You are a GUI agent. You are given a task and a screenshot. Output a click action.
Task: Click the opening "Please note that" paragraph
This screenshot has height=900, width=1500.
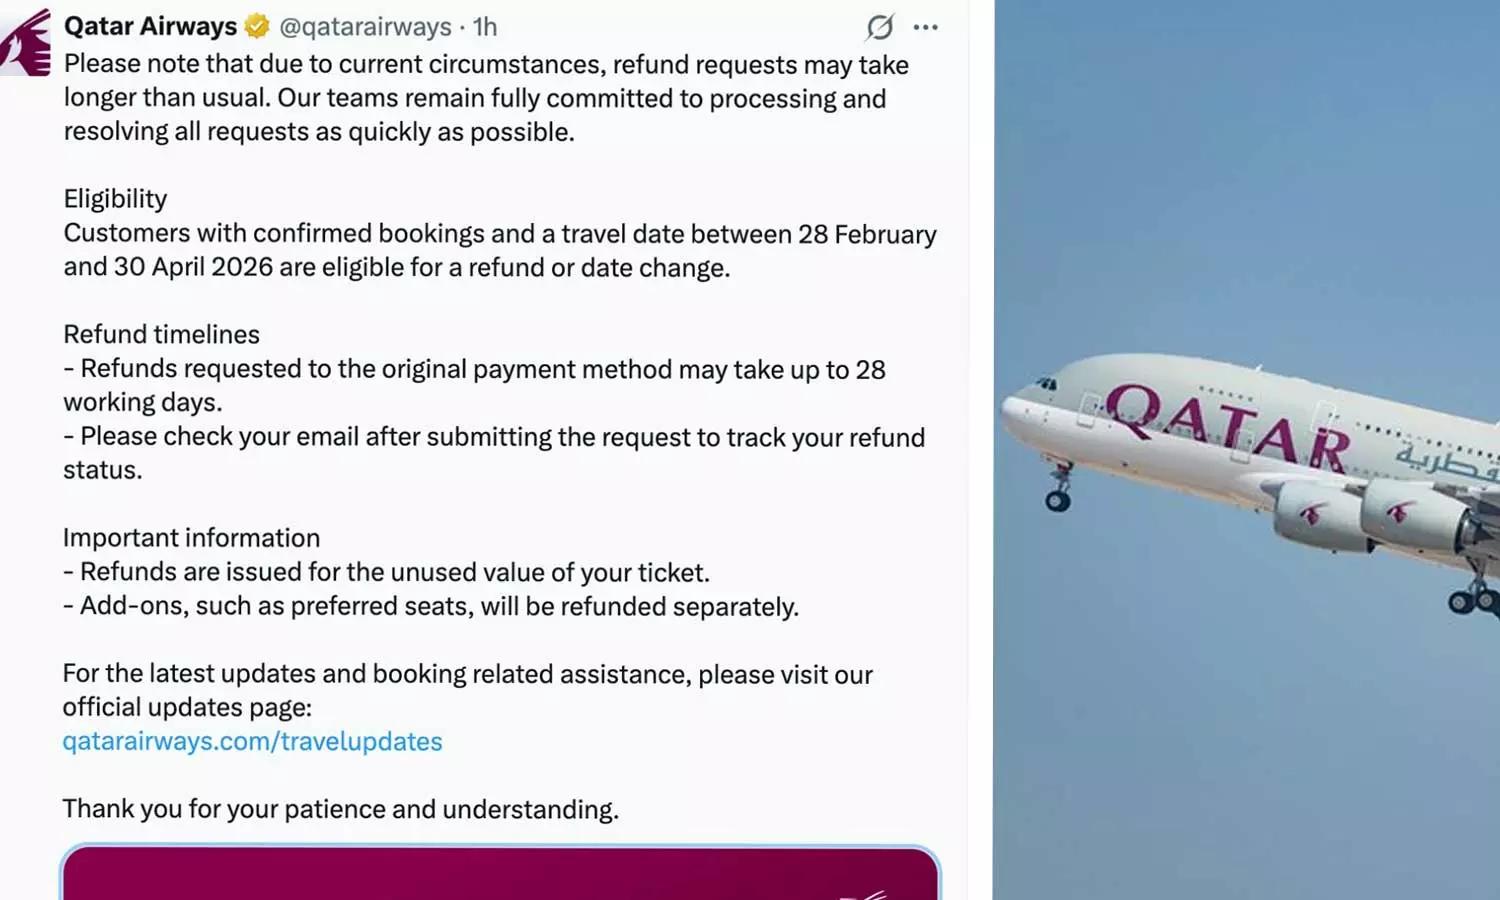click(x=486, y=98)
